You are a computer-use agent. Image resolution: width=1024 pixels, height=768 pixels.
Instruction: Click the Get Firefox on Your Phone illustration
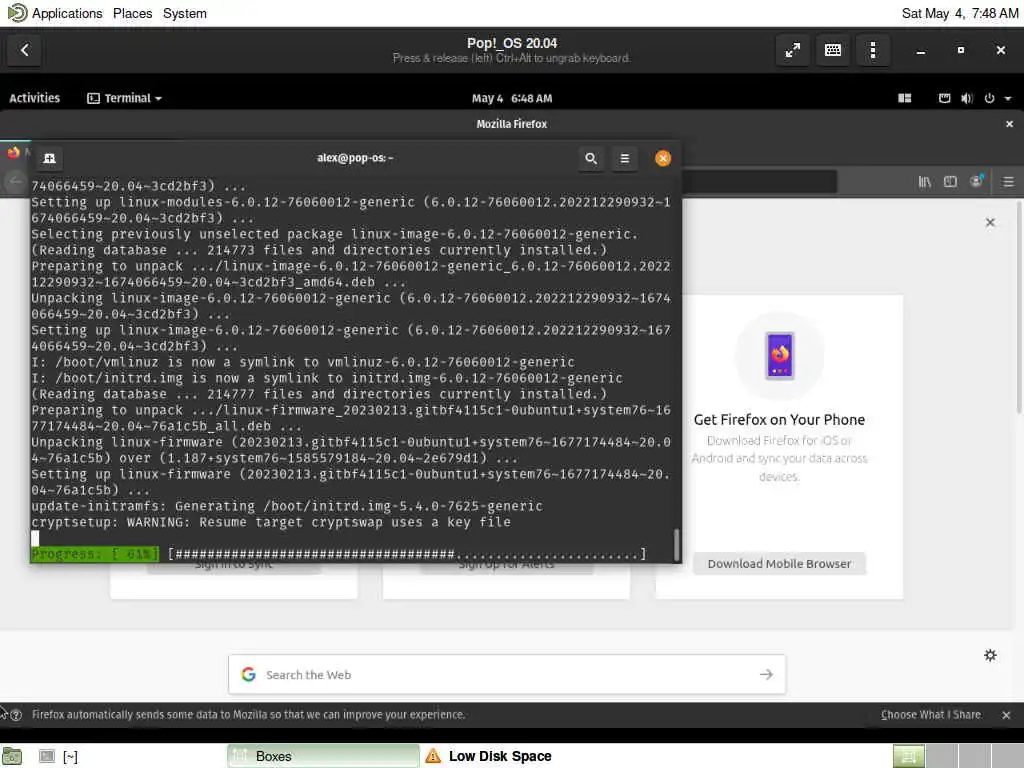tap(779, 356)
